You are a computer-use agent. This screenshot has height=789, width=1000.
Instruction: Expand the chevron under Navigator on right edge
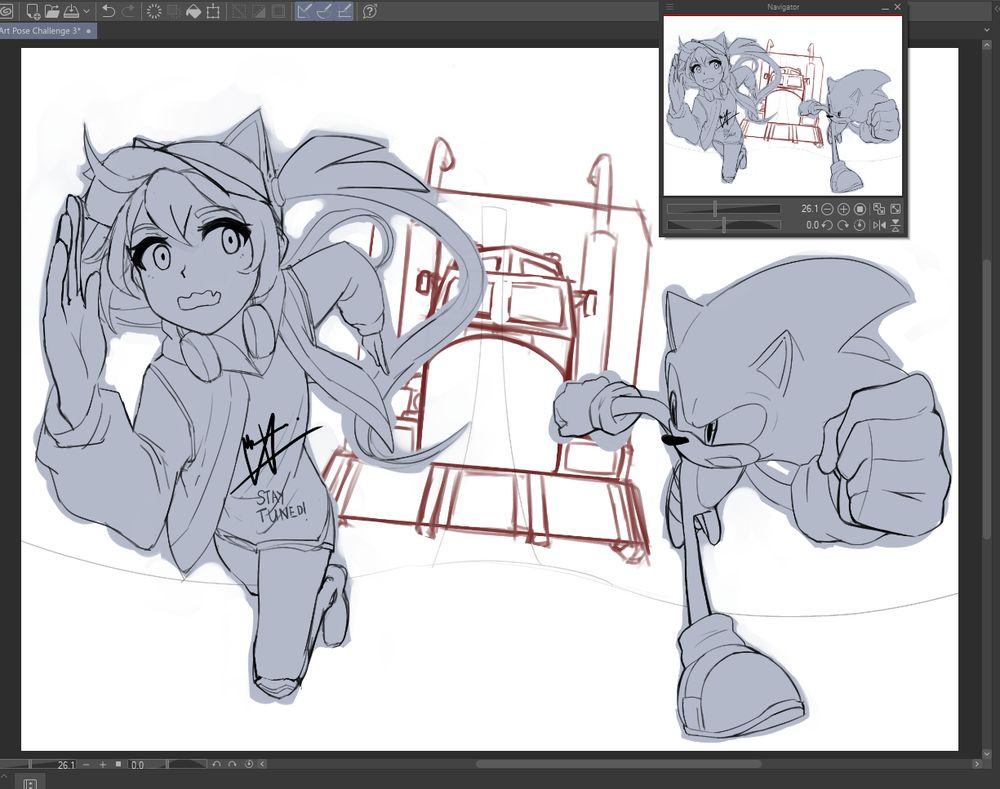click(987, 30)
